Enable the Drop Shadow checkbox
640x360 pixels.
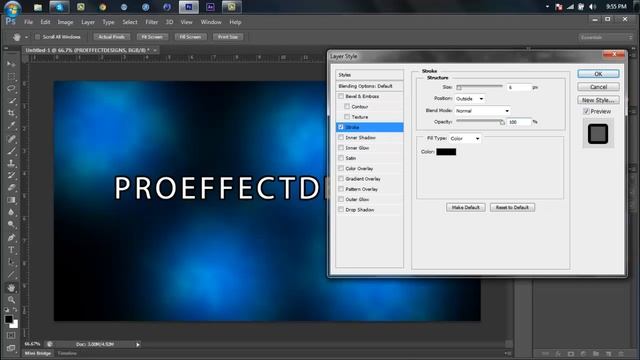click(x=341, y=209)
